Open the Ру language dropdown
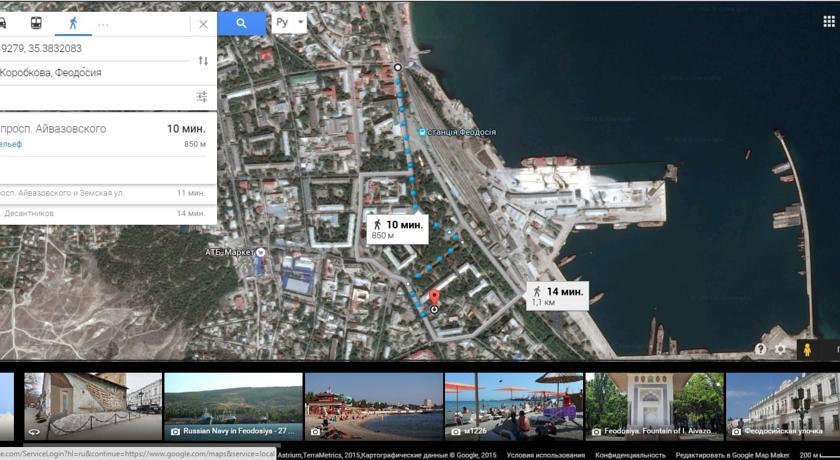This screenshot has width=840, height=460. pyautogui.click(x=289, y=22)
